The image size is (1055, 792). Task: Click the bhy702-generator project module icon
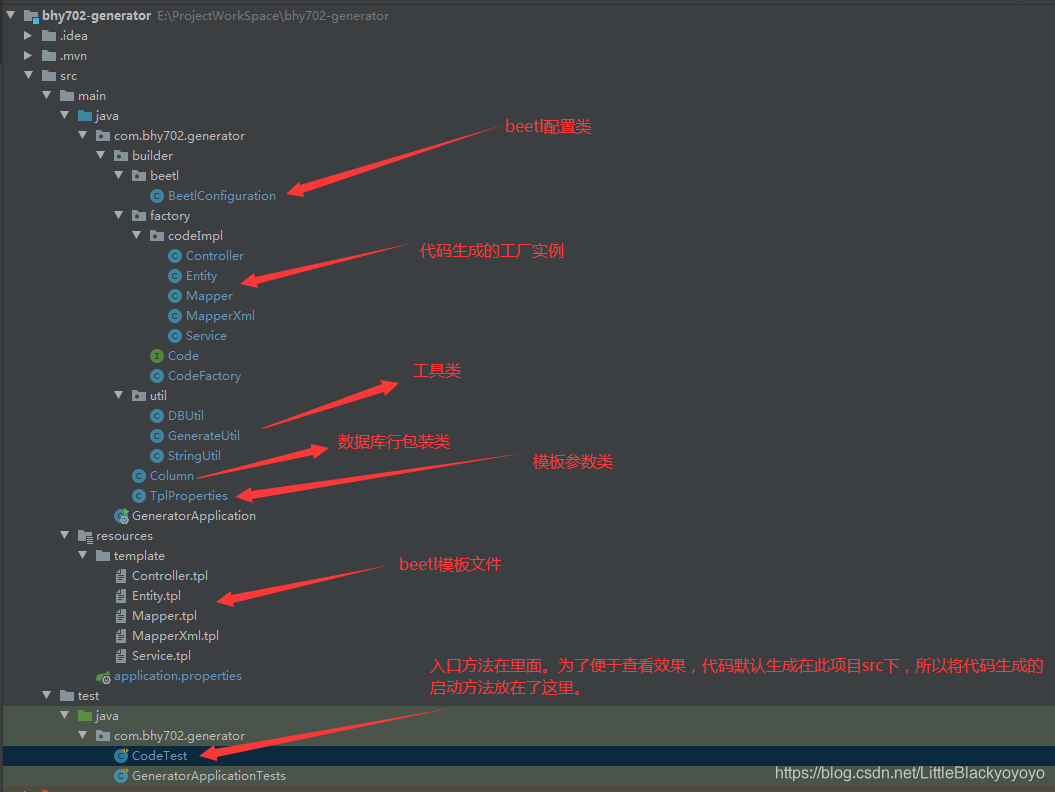pos(31,16)
